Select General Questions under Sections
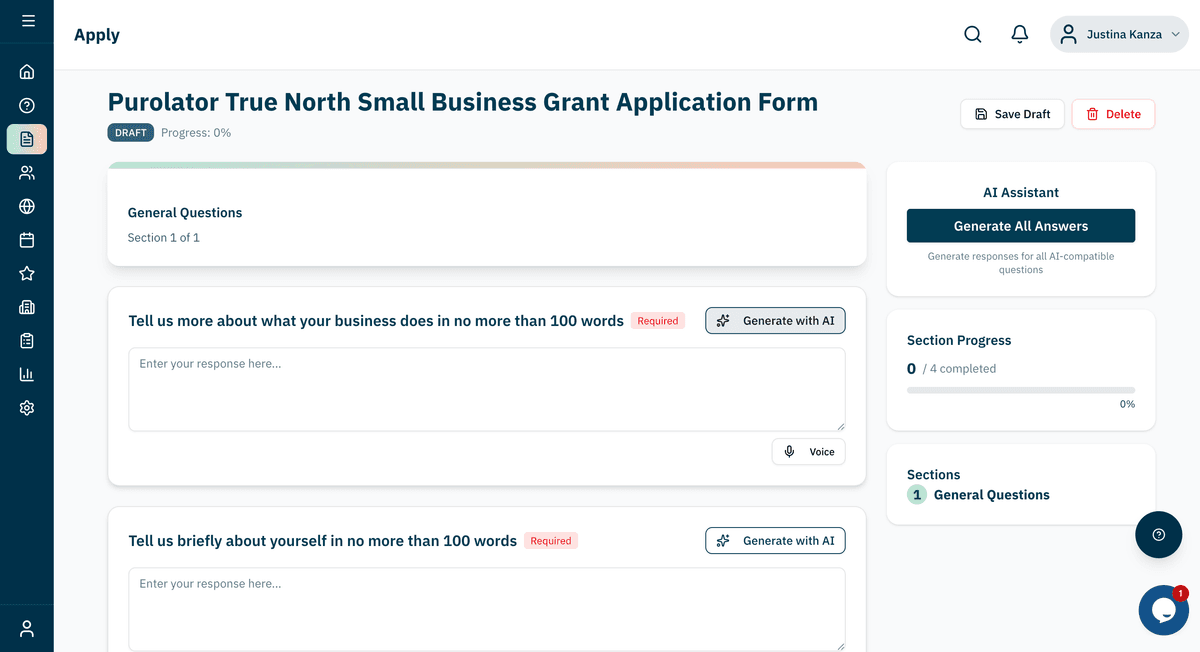The image size is (1200, 652). (990, 494)
